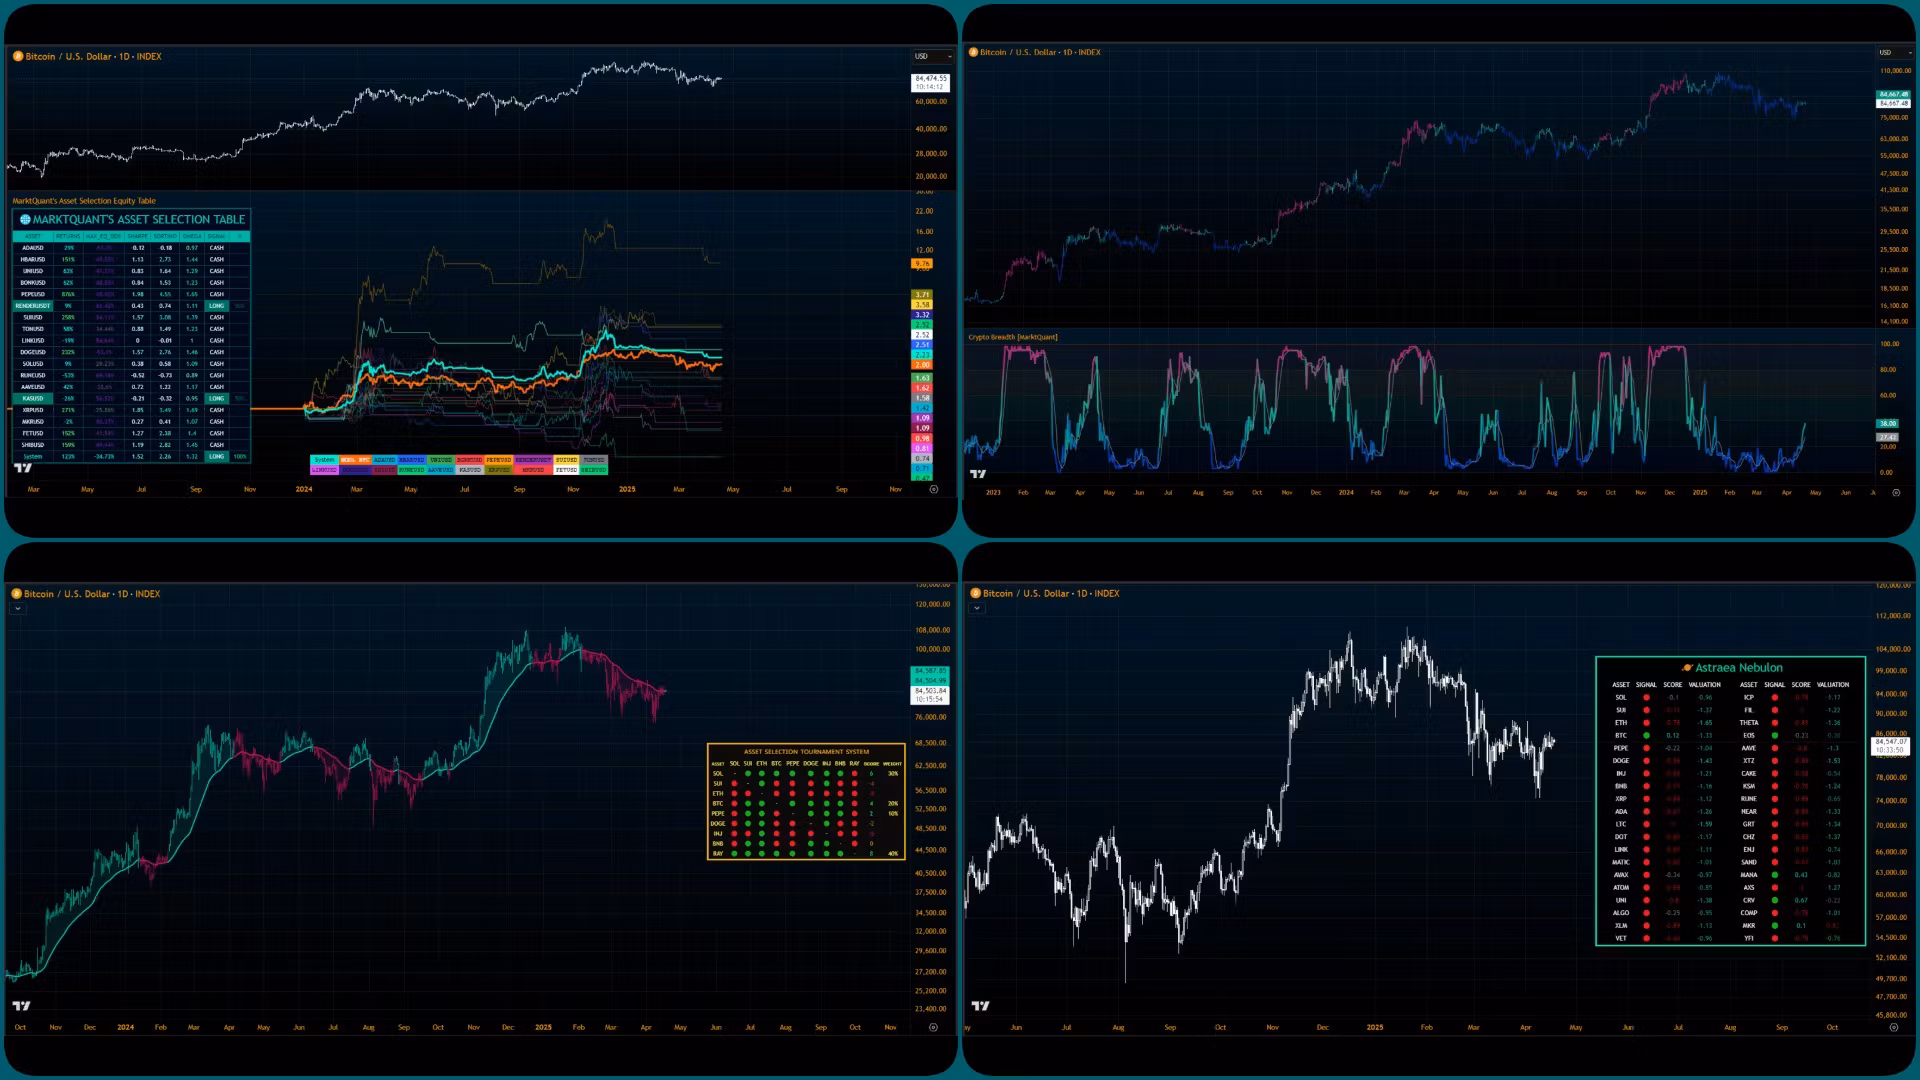Collapse legend chevron in bottom-right chart
The image size is (1920, 1080).
click(x=977, y=608)
